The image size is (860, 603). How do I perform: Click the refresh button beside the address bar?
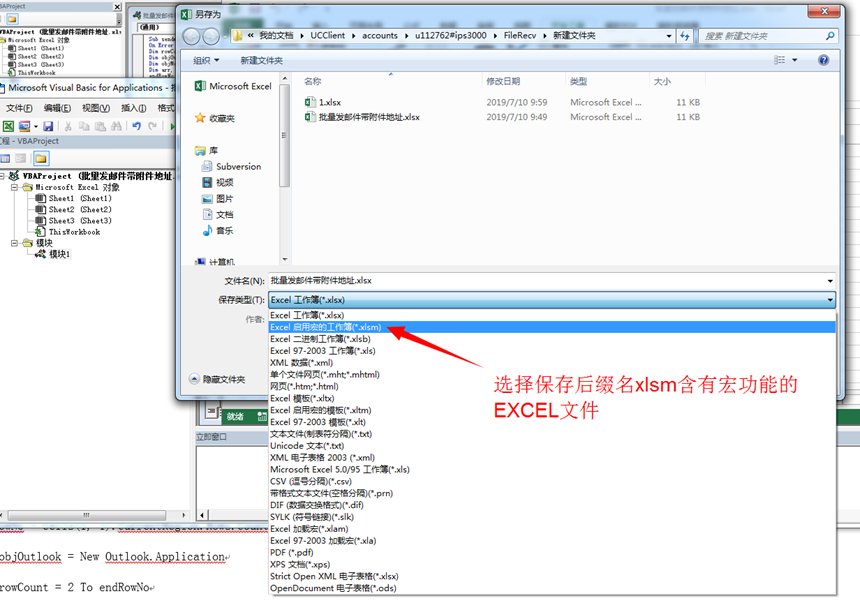click(684, 36)
